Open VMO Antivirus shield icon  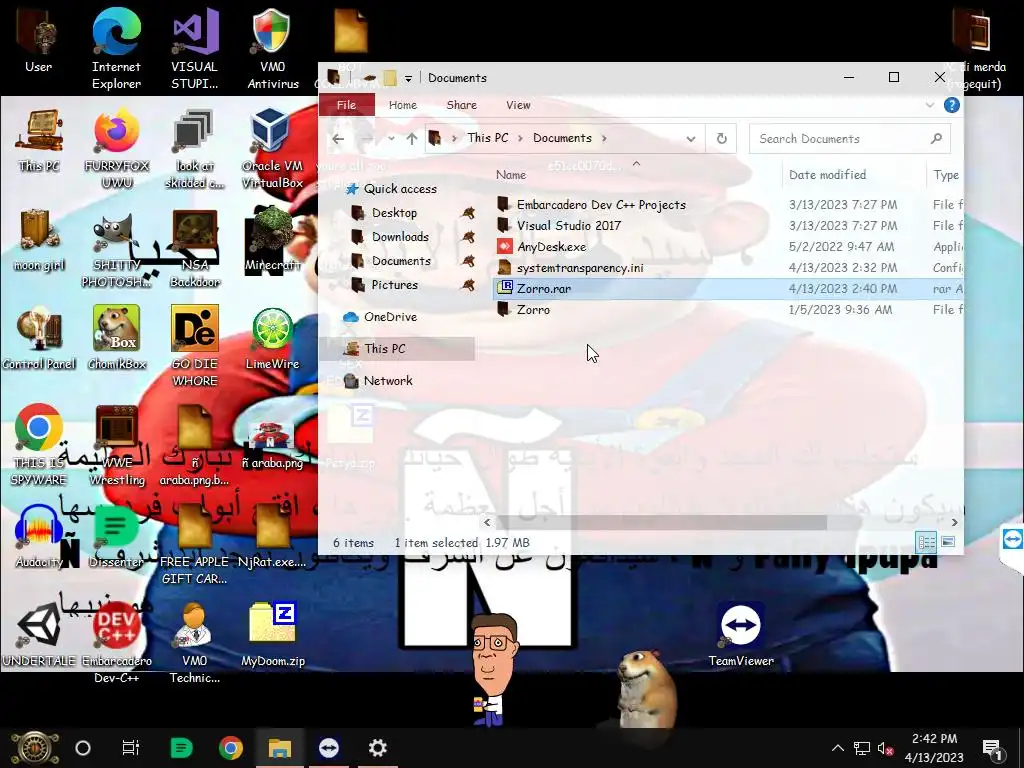[272, 47]
